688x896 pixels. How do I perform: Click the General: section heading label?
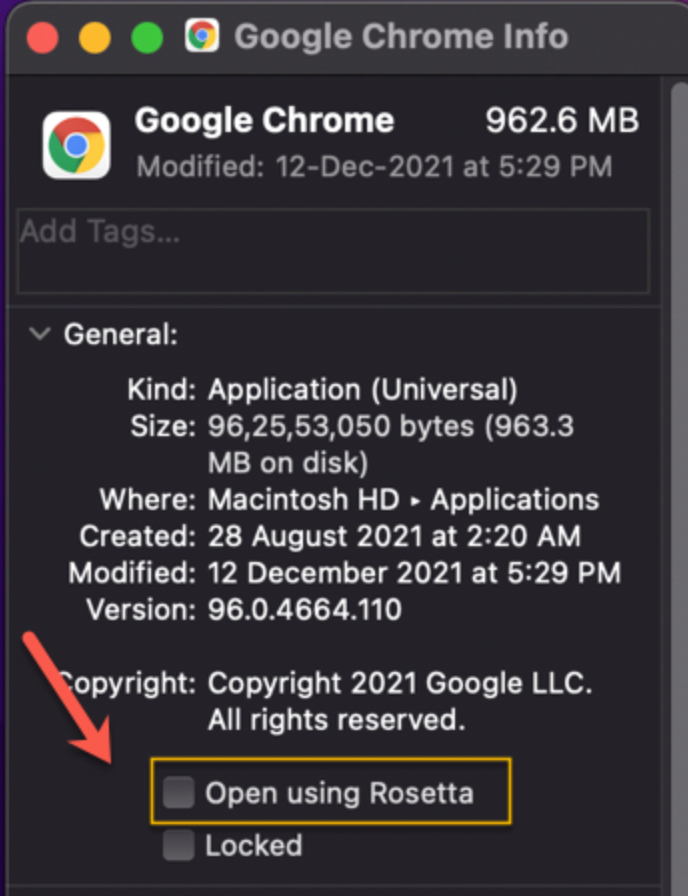click(120, 334)
